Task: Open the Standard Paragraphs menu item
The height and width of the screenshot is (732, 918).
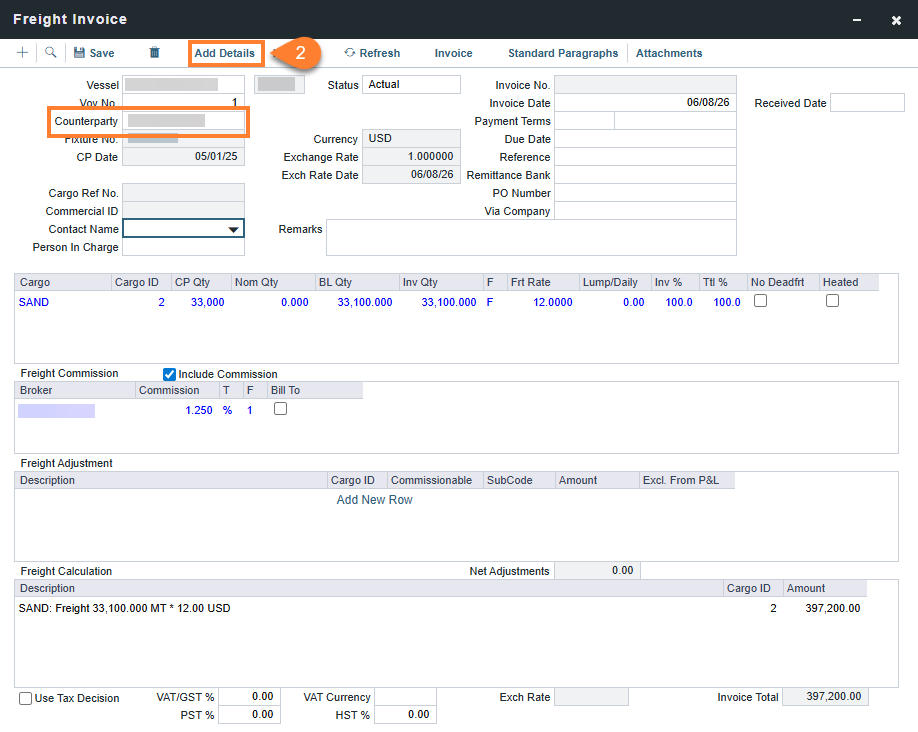Action: point(563,53)
